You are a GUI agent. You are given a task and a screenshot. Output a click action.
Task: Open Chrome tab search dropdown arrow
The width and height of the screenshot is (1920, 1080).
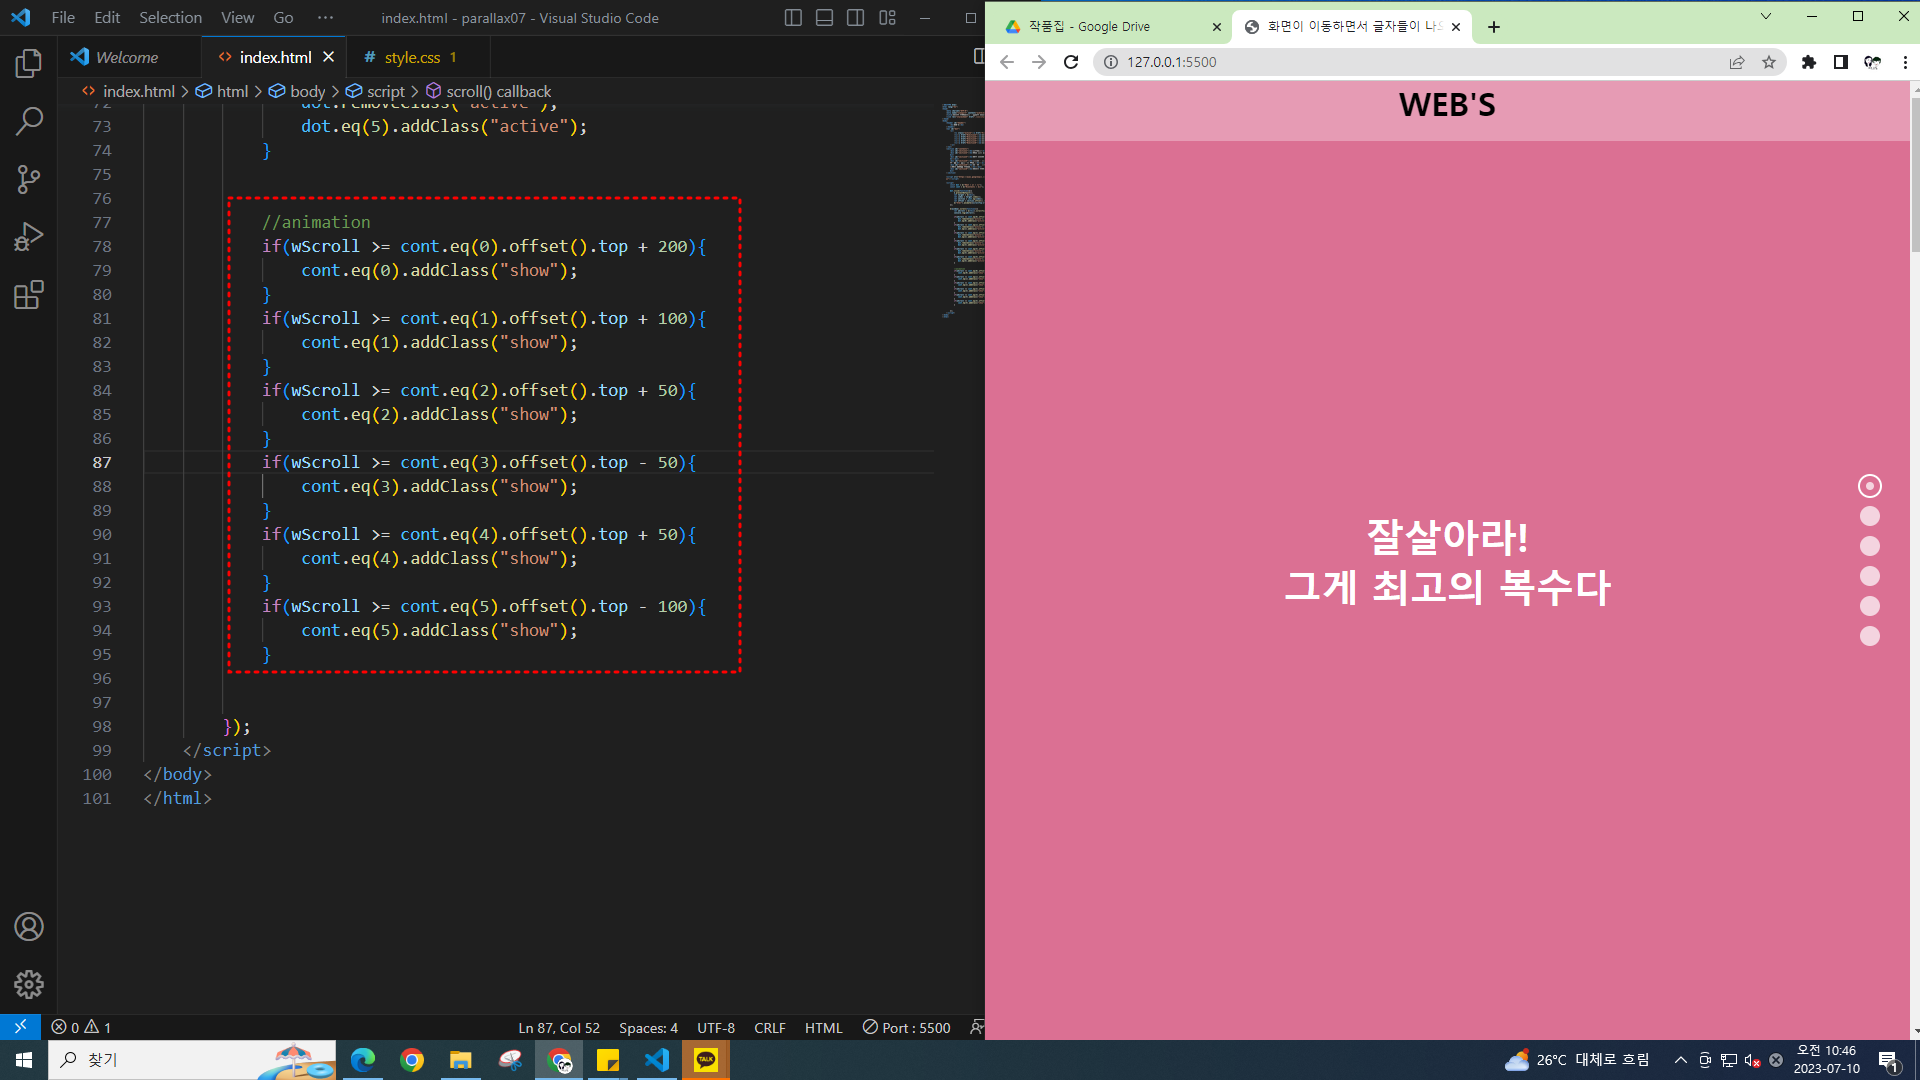(1766, 16)
